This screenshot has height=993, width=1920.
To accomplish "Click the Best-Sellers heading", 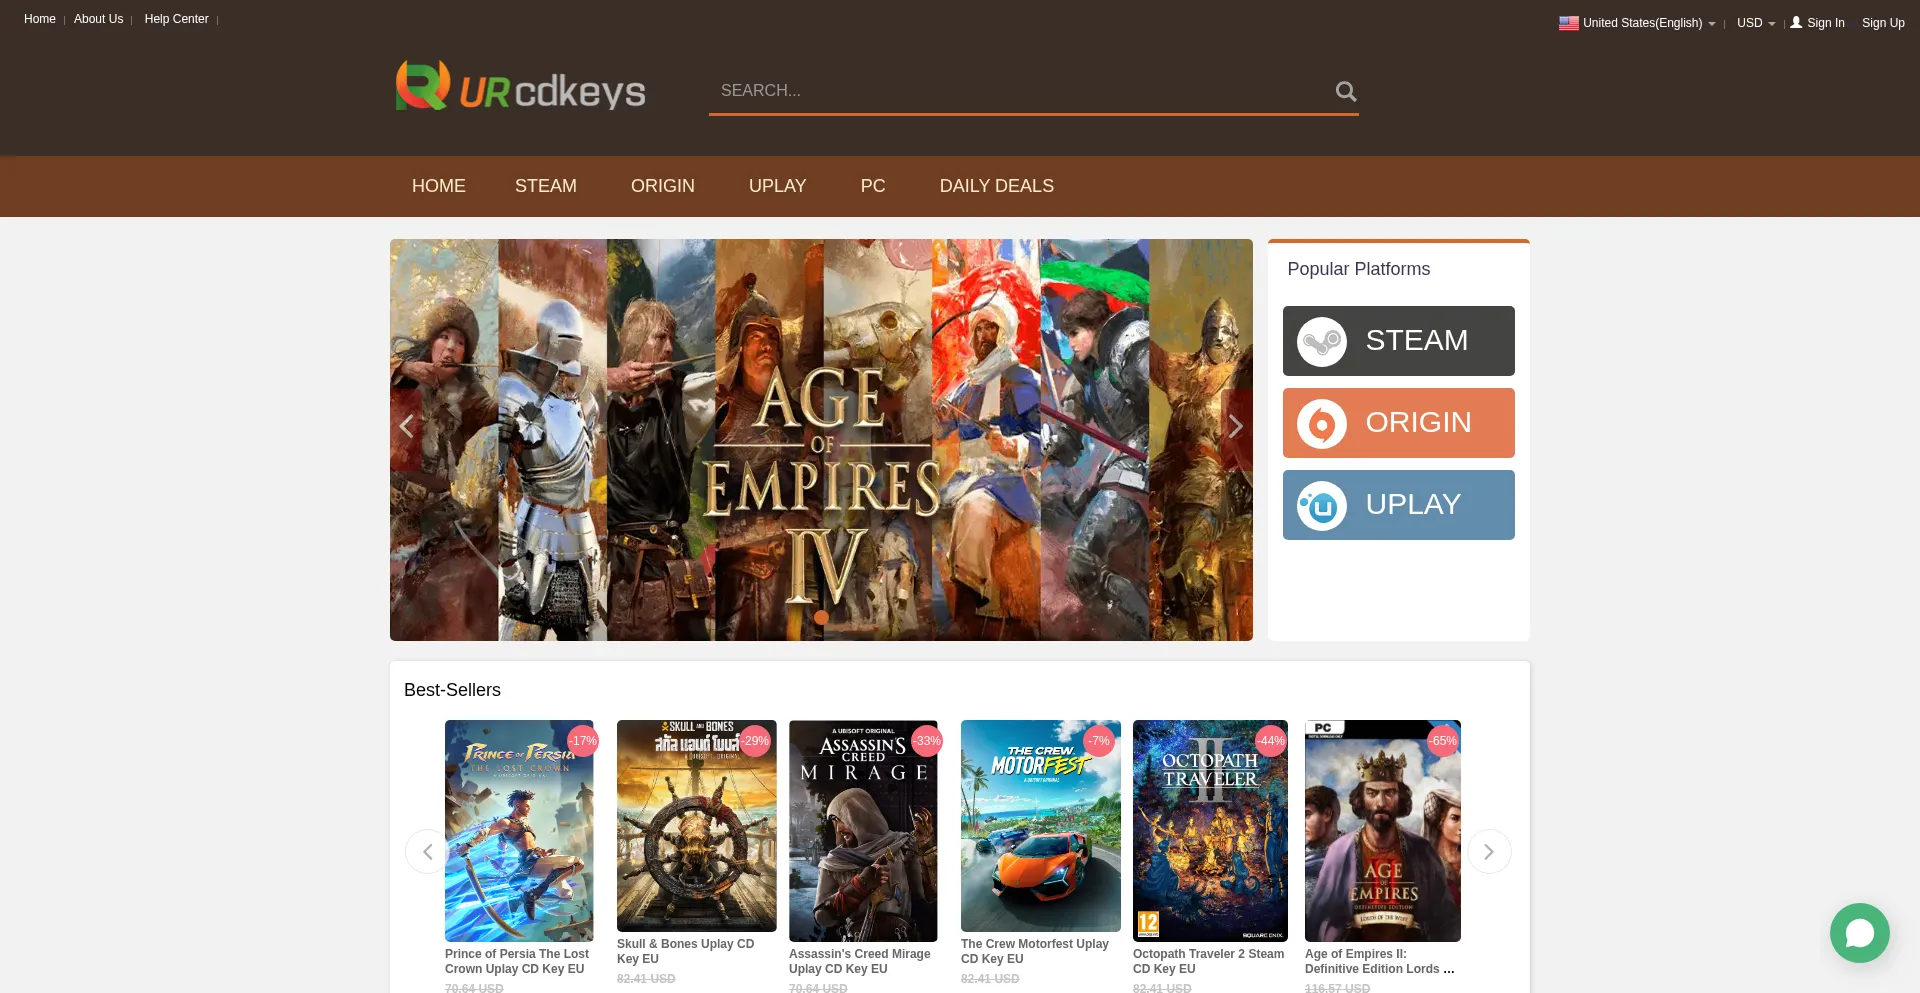I will pyautogui.click(x=452, y=690).
